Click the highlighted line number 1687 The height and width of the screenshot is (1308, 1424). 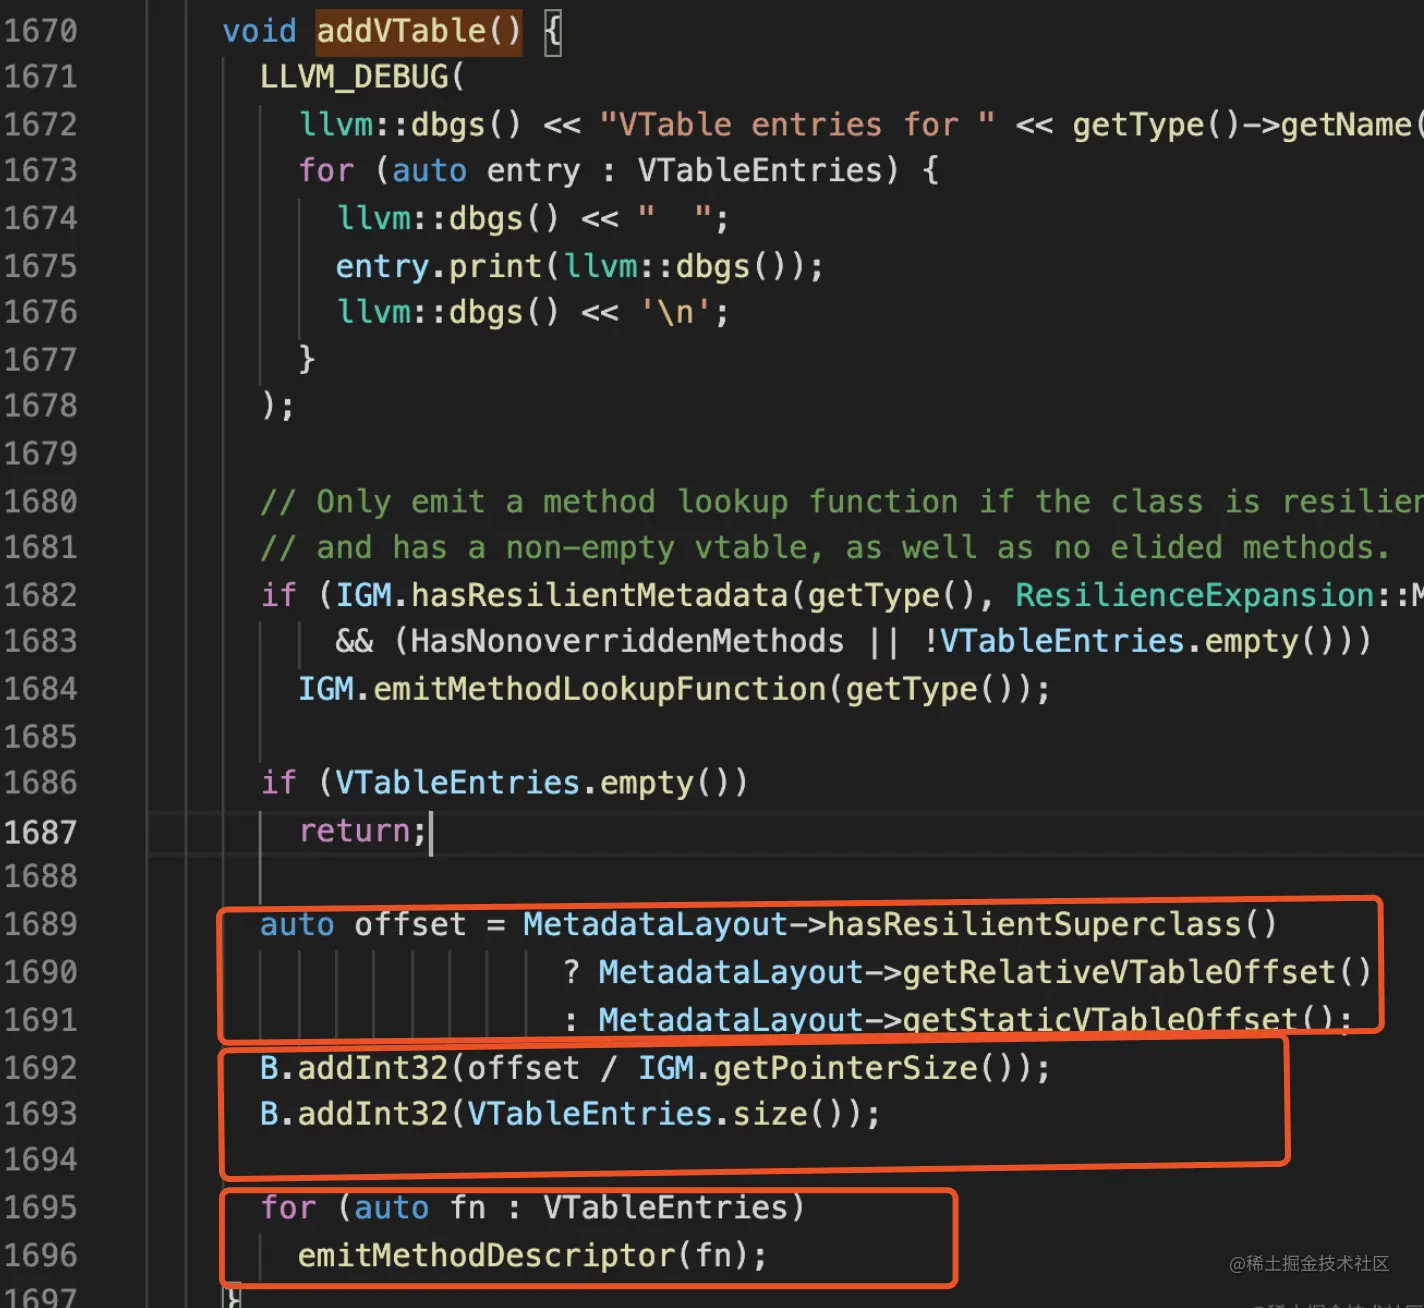(x=40, y=832)
